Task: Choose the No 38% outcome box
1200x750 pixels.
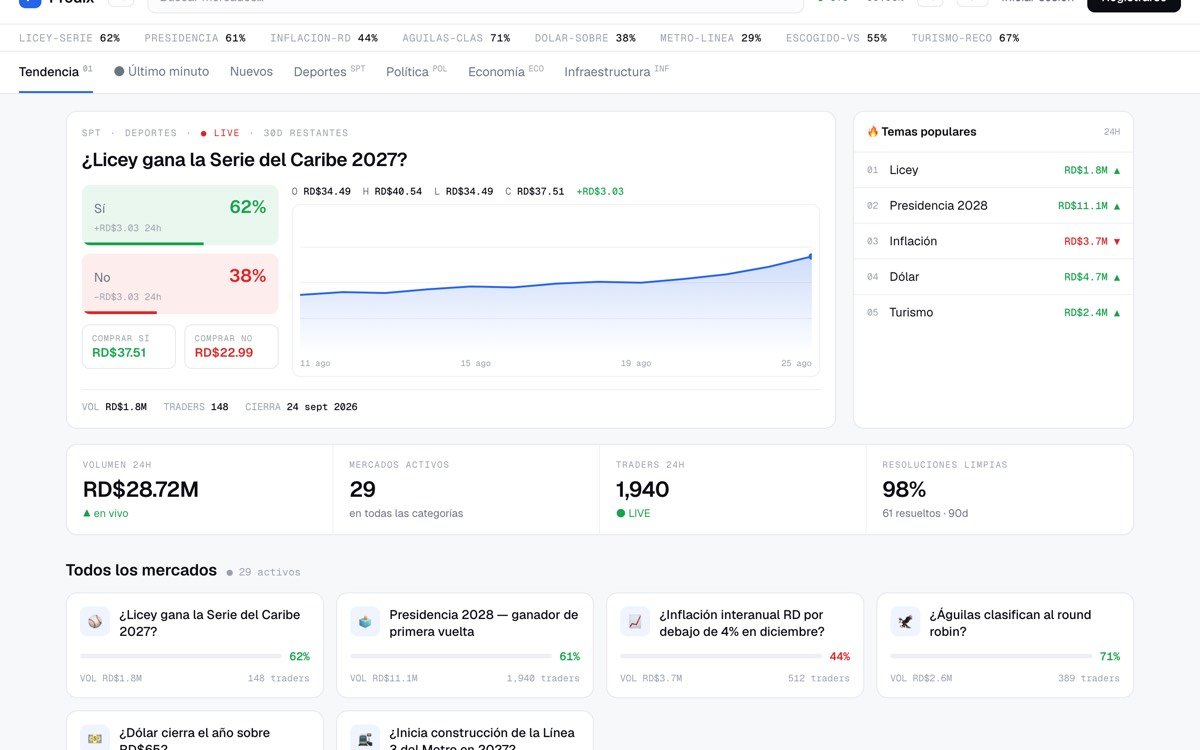Action: click(180, 284)
